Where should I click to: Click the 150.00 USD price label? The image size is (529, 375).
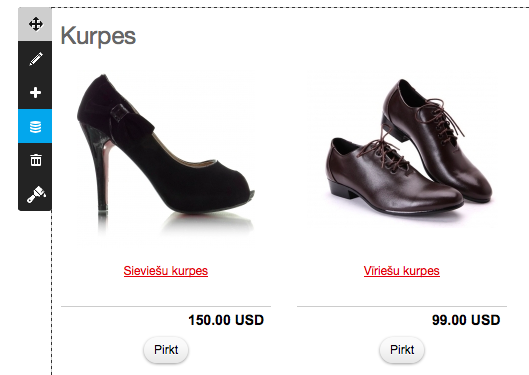(x=226, y=320)
